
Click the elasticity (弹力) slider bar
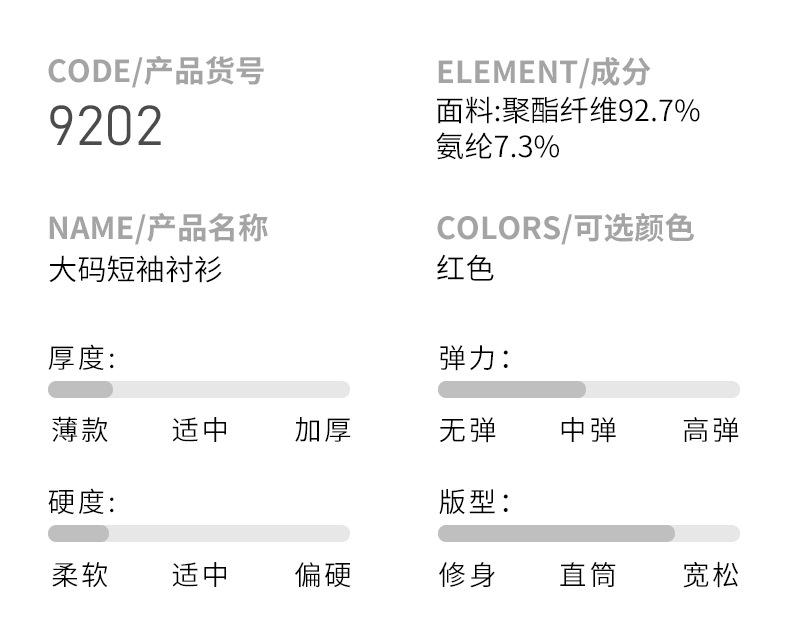588,390
